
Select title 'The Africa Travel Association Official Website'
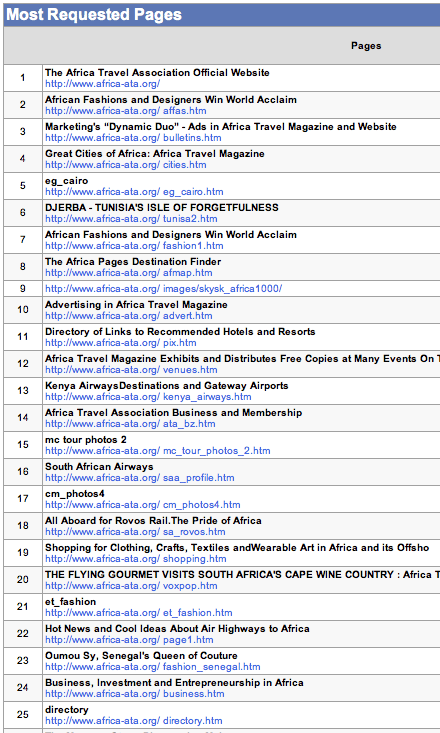pos(157,73)
